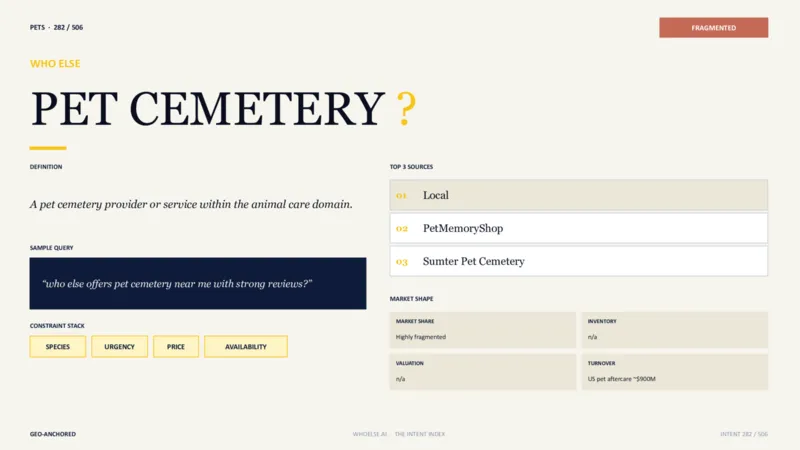Click the 01 rank number
This screenshot has width=800, height=450.
pos(402,195)
